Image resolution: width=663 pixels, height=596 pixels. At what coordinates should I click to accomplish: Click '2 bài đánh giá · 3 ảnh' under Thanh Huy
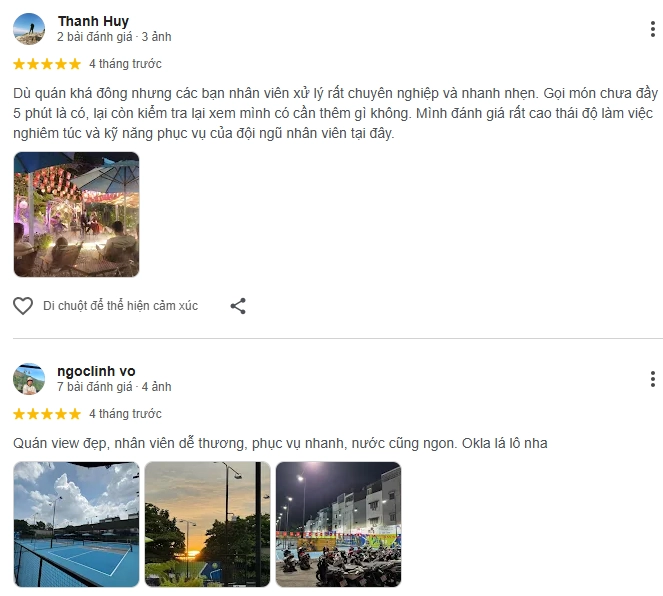pos(114,37)
